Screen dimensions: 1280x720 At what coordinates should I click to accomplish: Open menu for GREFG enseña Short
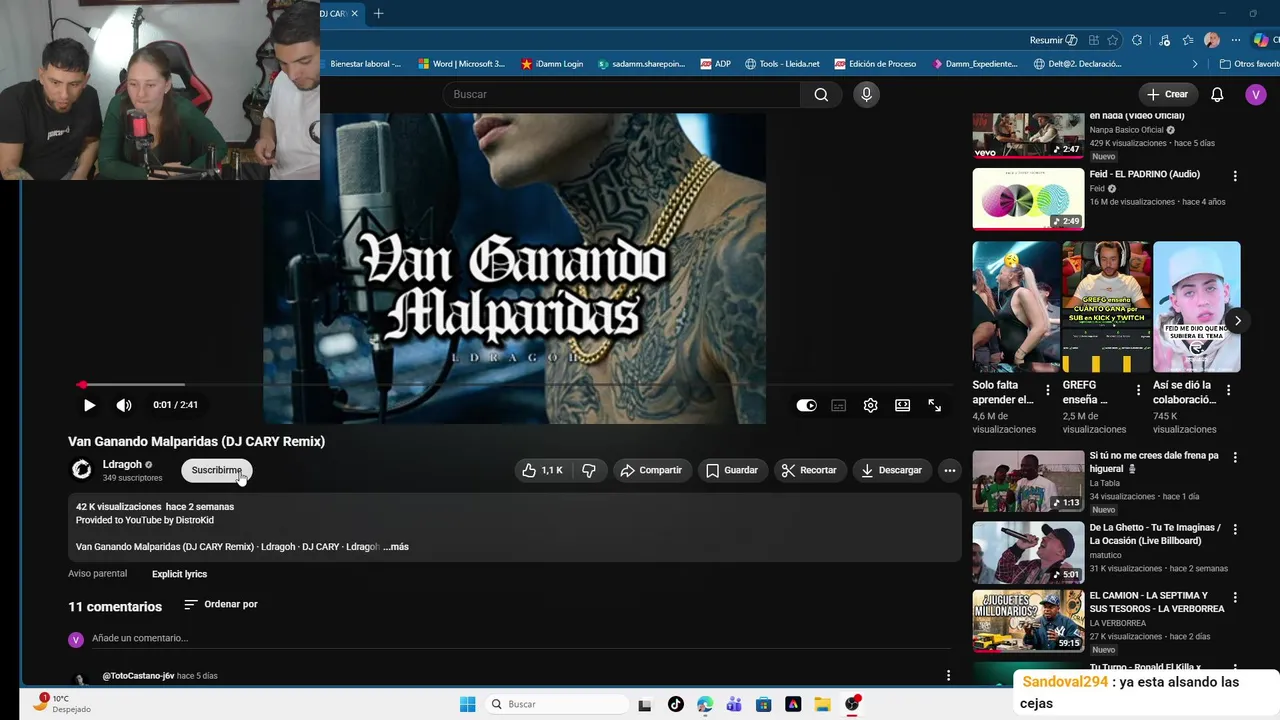pyautogui.click(x=1138, y=390)
